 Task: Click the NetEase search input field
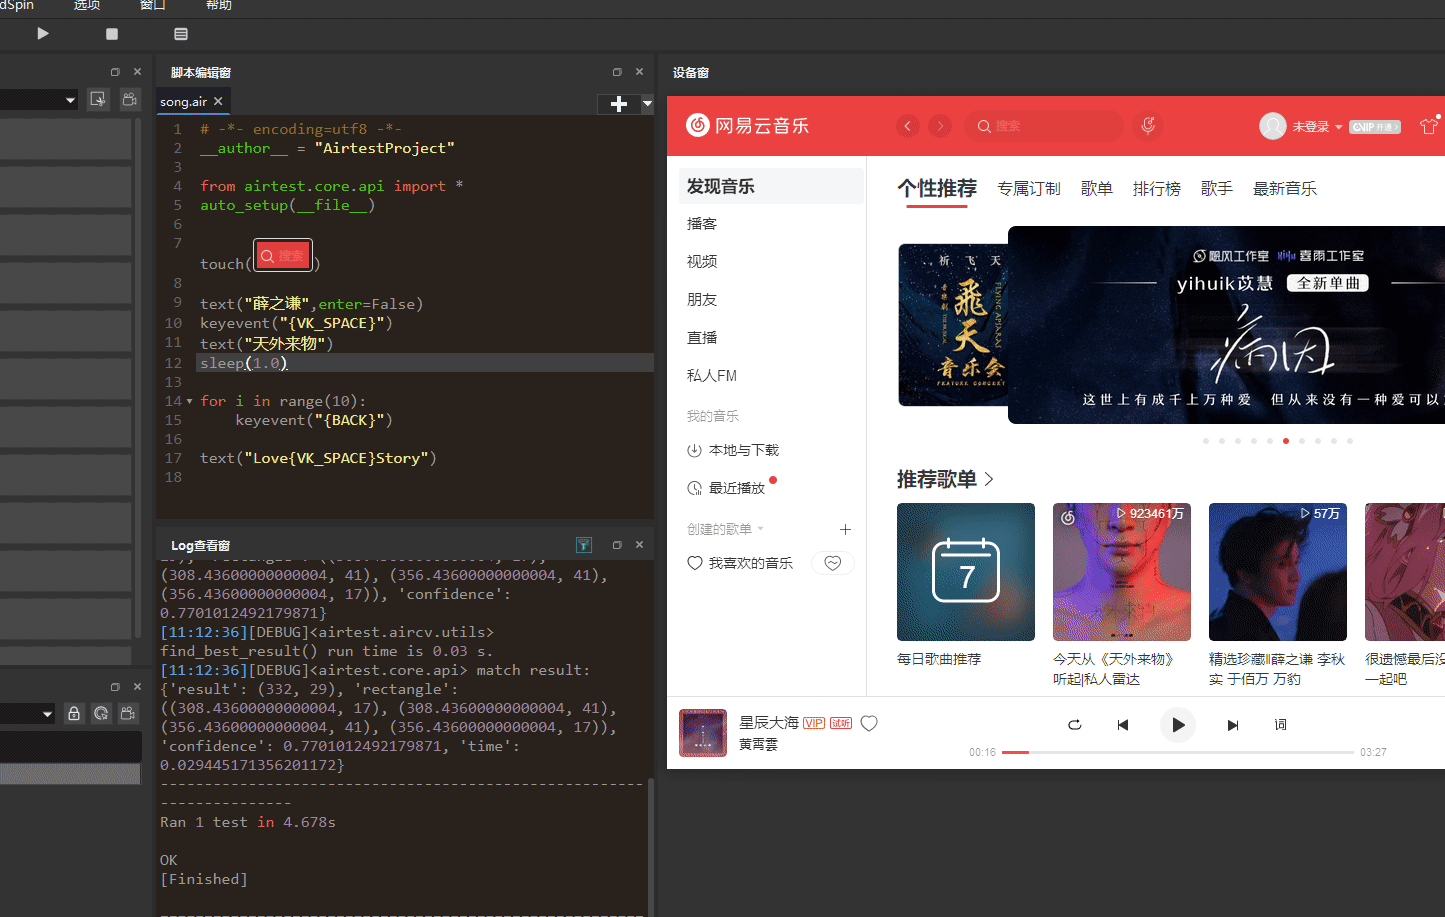click(1044, 126)
